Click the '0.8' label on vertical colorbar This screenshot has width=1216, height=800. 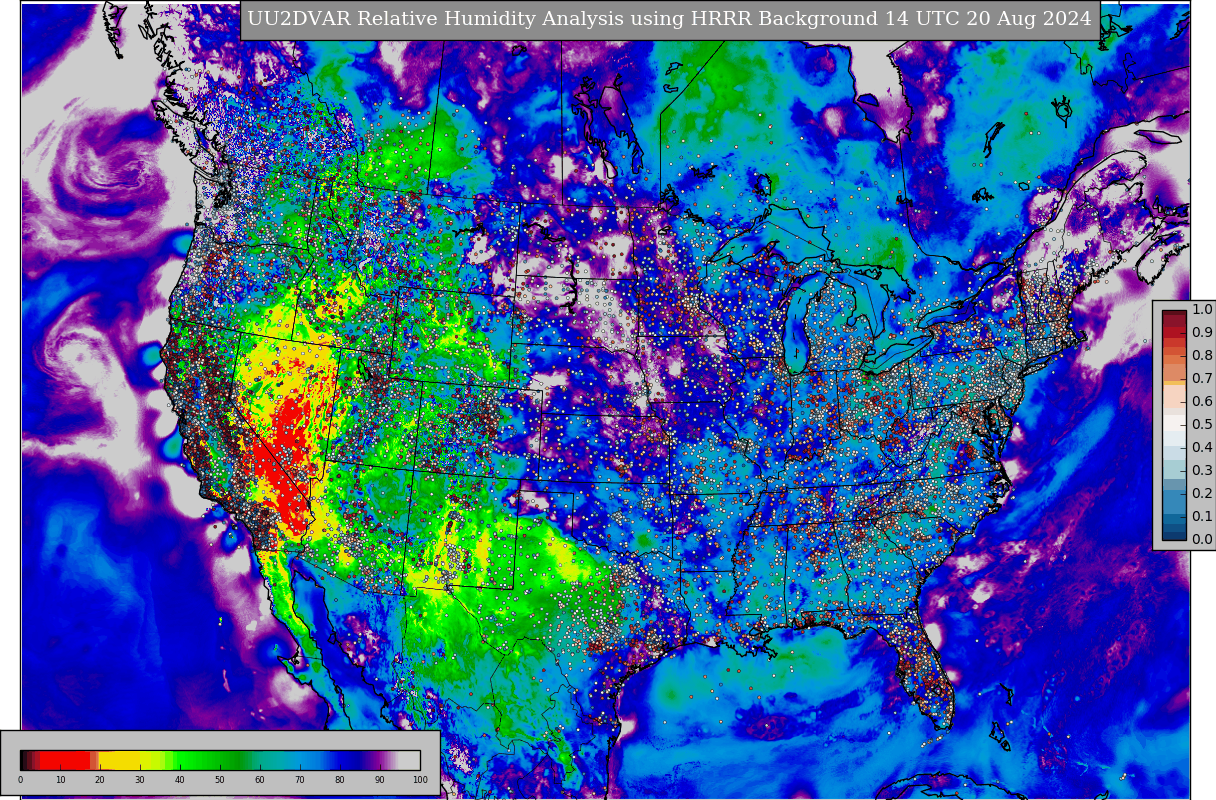(1202, 356)
